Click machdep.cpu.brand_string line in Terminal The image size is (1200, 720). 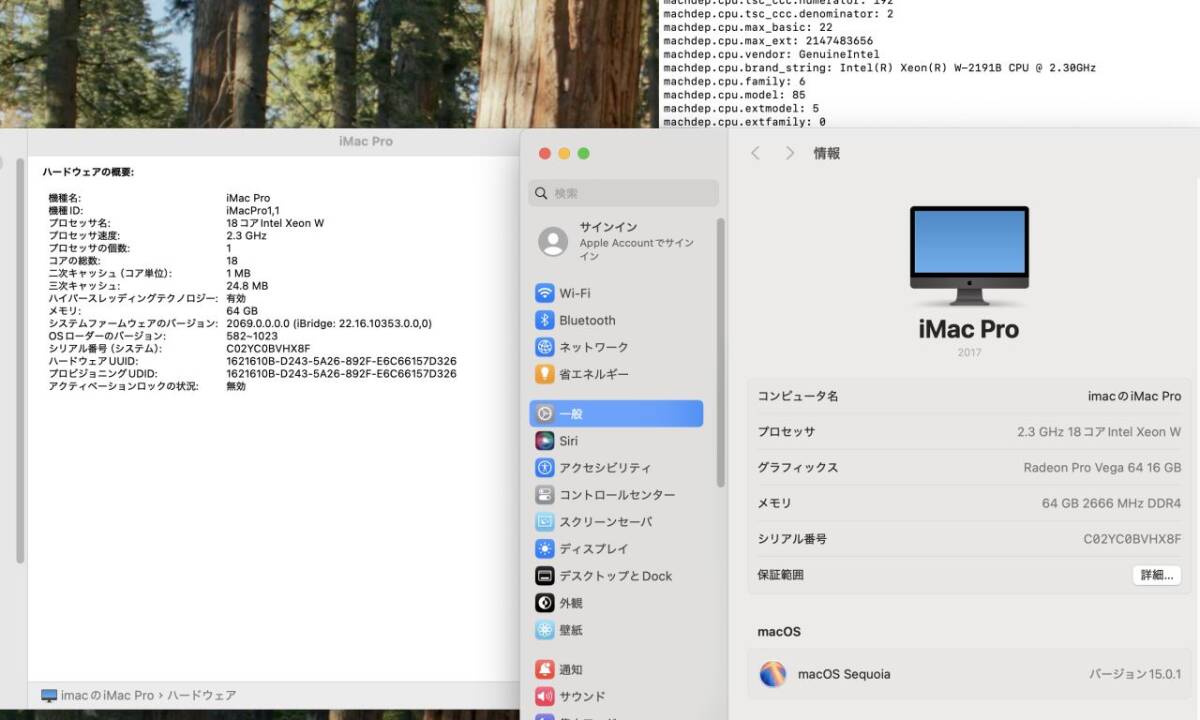(x=879, y=68)
